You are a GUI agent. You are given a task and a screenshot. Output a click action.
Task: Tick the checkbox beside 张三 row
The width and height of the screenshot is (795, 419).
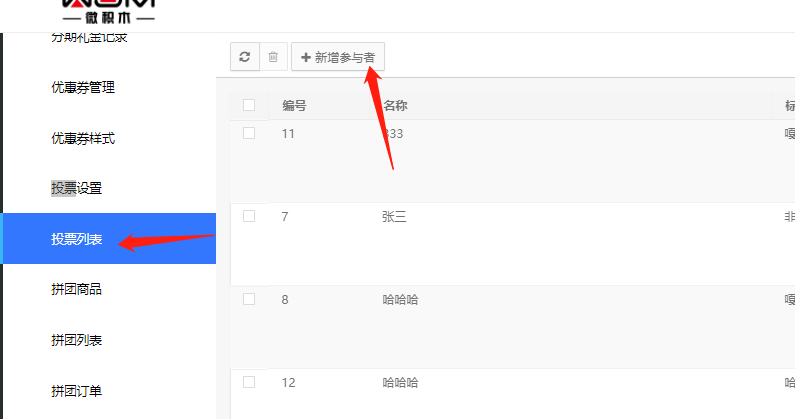click(249, 216)
